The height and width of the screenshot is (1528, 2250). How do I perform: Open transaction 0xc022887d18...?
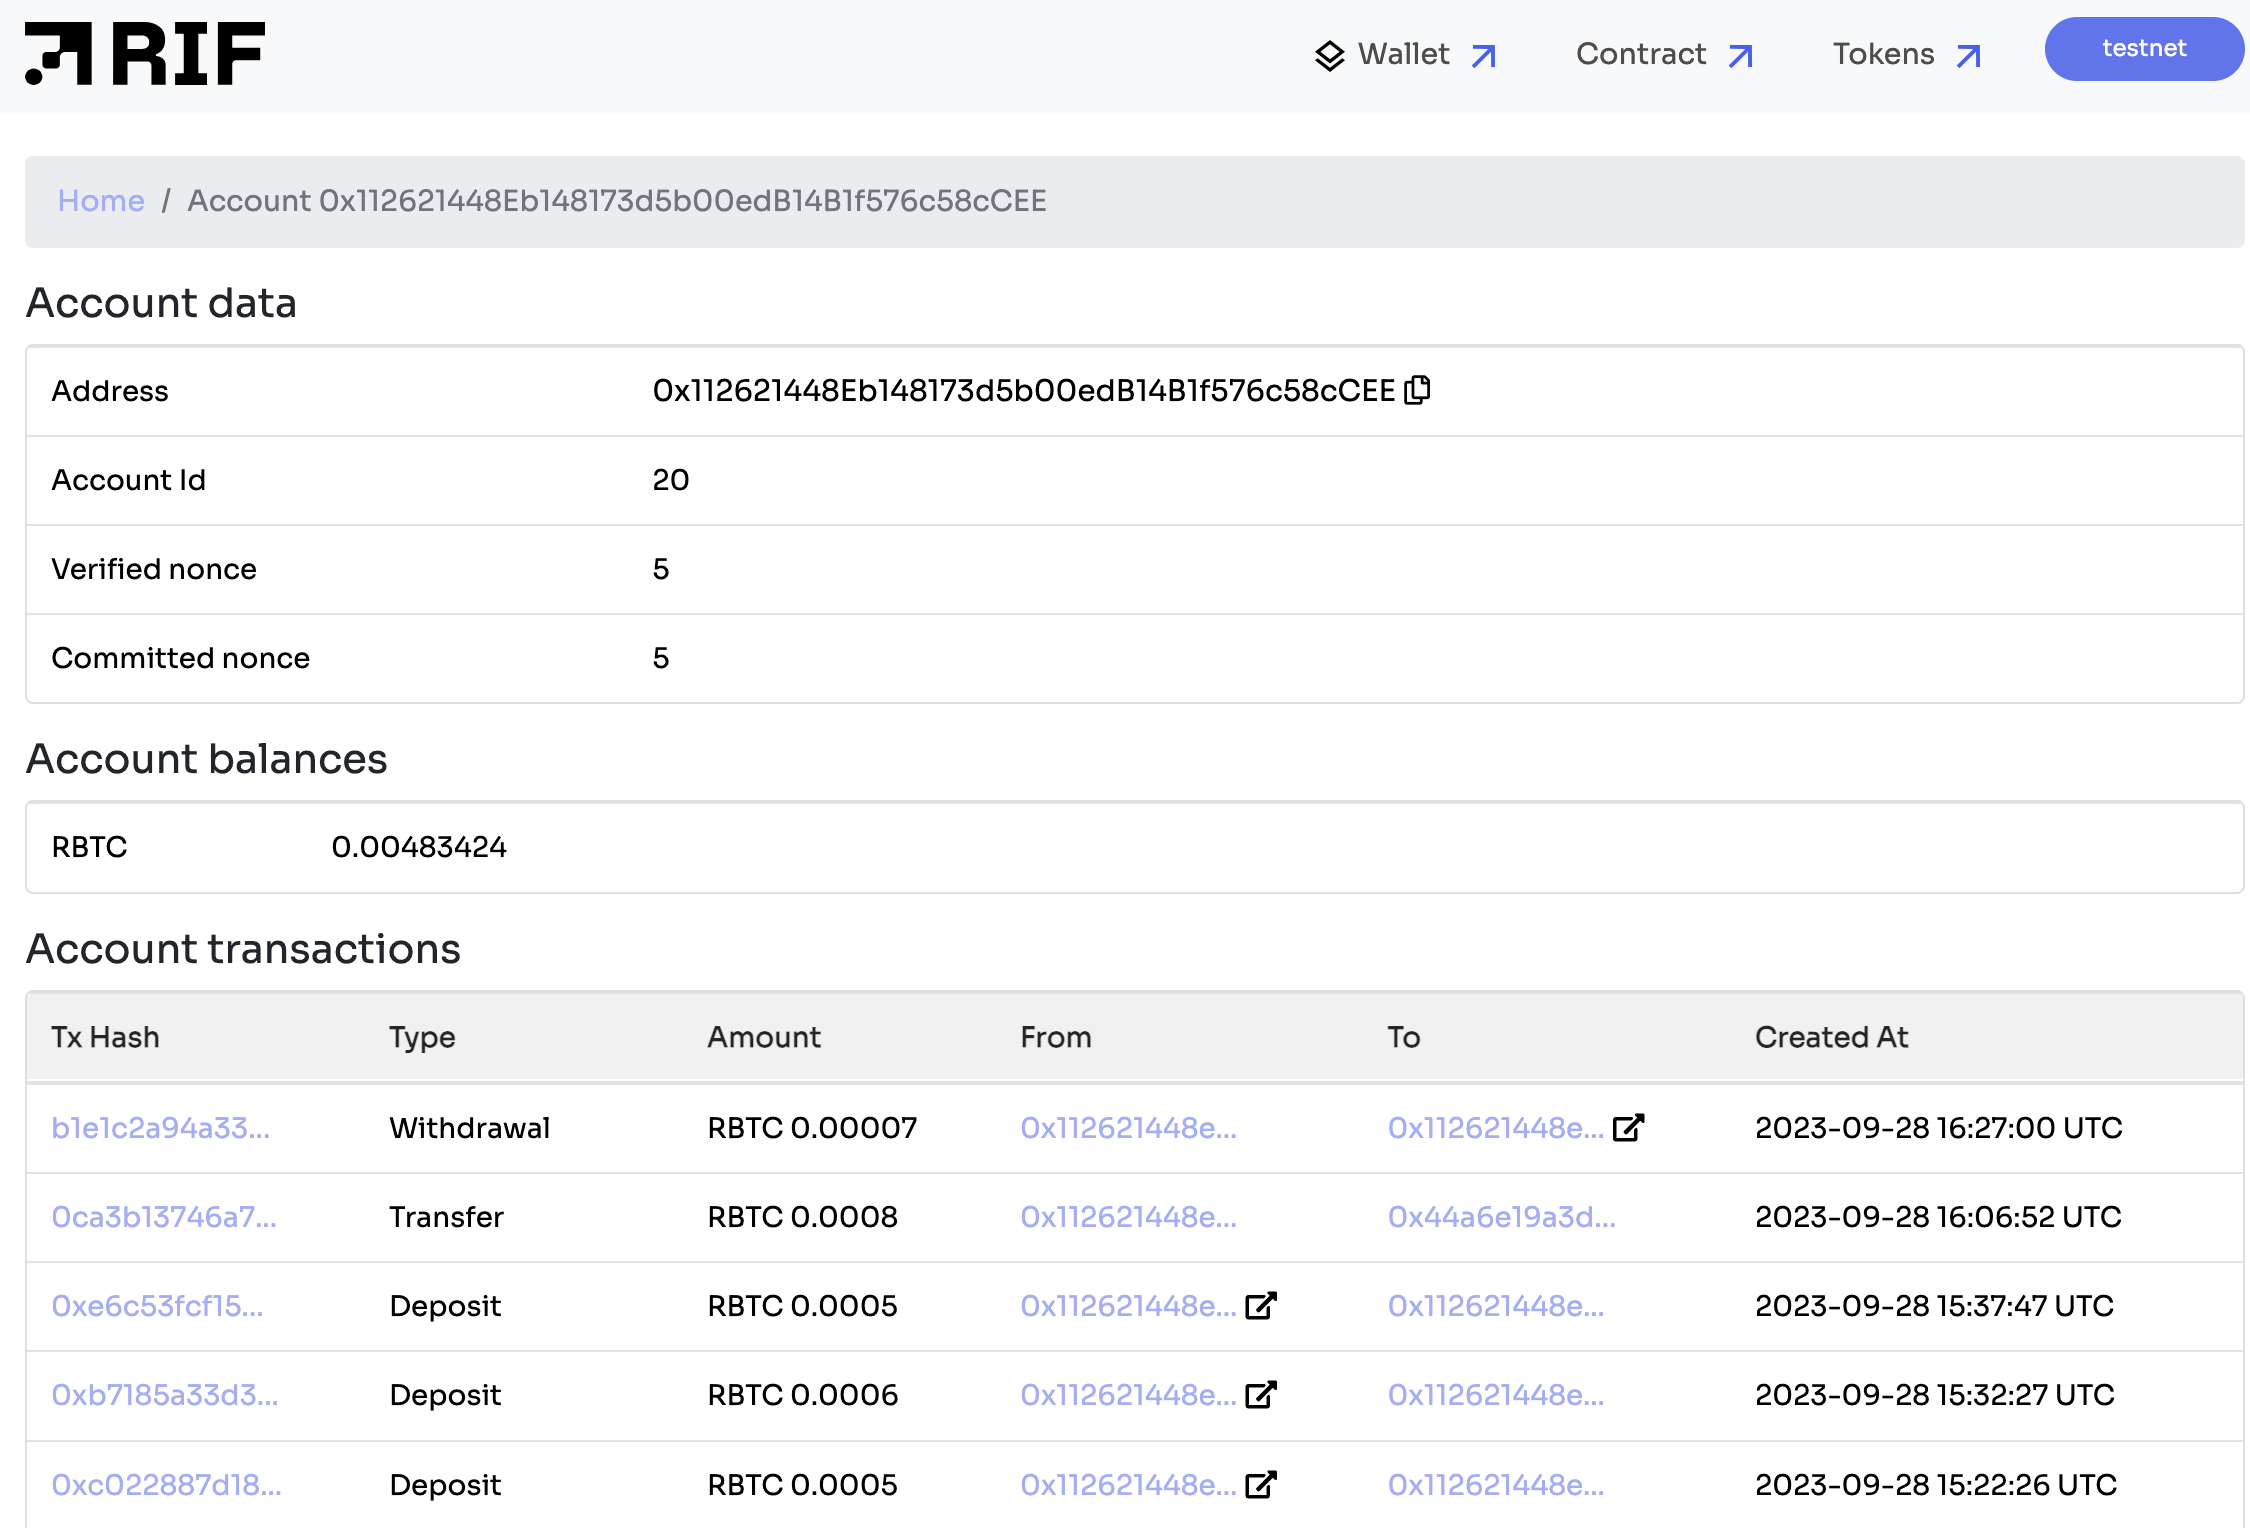[x=166, y=1485]
